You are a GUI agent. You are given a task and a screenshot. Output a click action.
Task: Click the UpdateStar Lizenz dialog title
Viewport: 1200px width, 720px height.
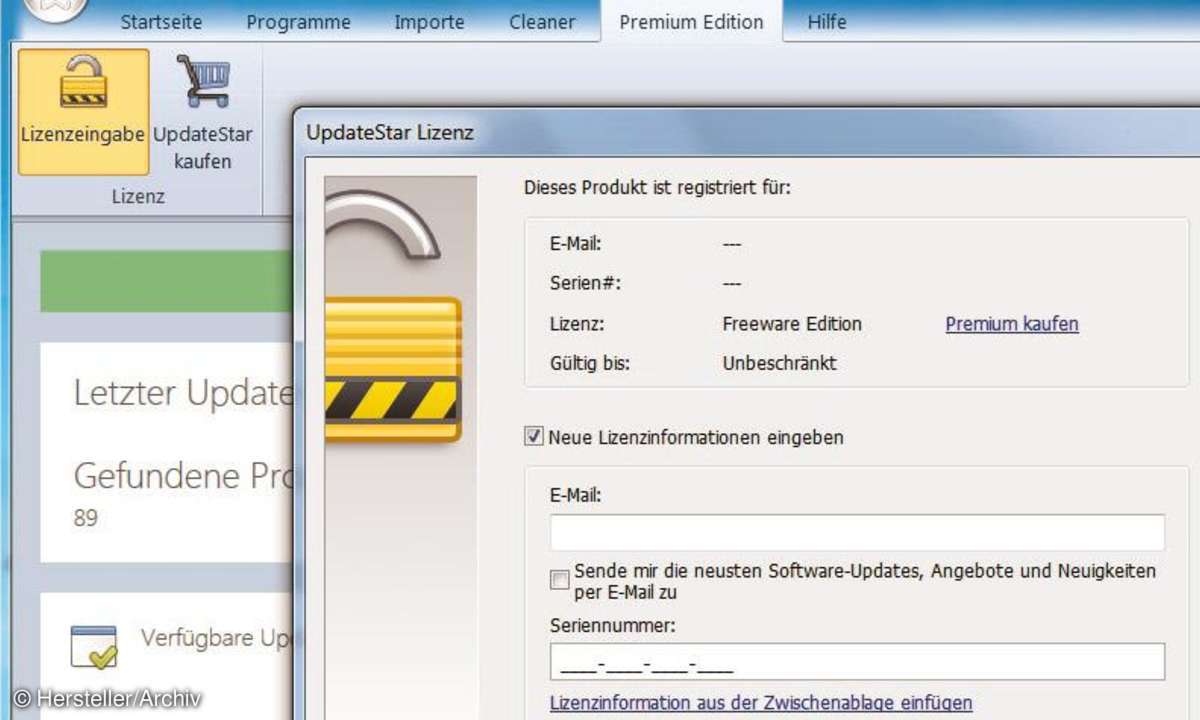(390, 132)
